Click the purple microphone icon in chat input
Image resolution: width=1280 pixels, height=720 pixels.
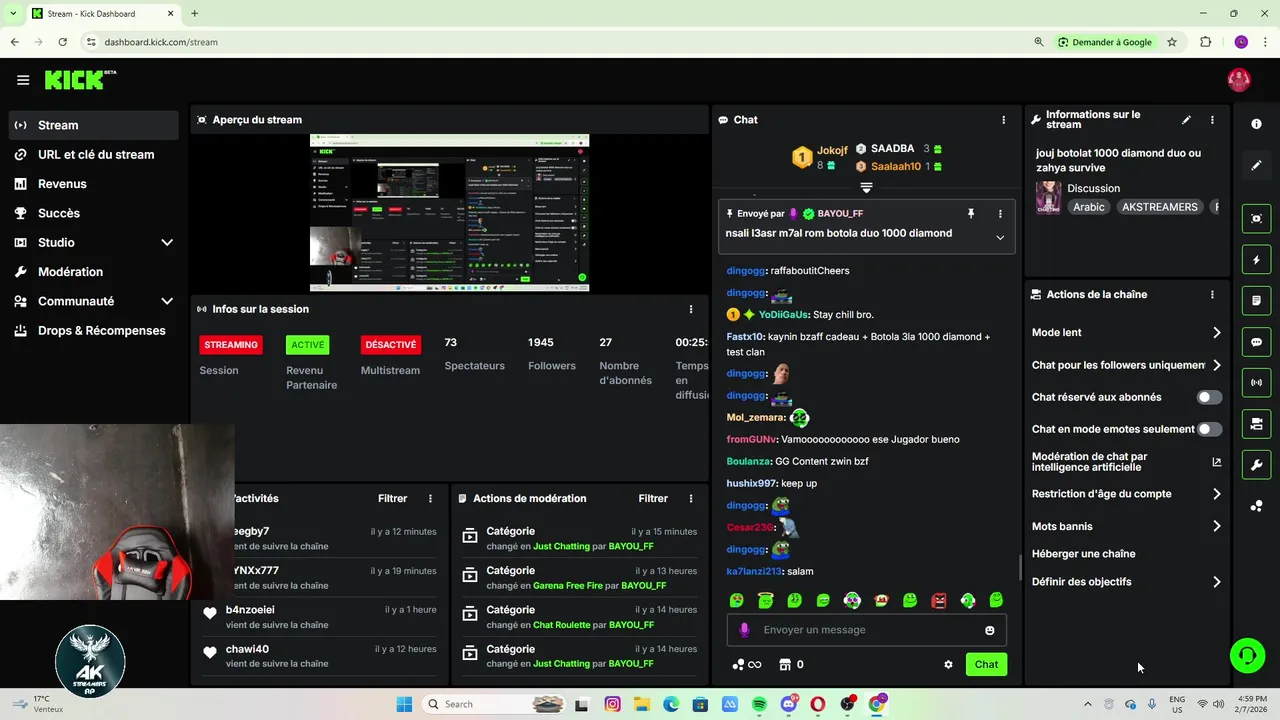(x=744, y=630)
